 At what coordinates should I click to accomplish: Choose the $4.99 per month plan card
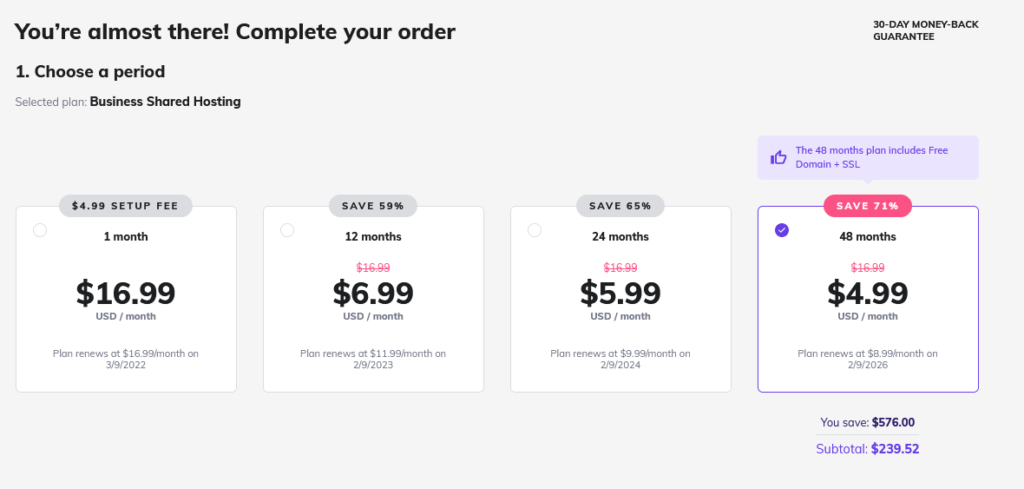click(x=868, y=299)
